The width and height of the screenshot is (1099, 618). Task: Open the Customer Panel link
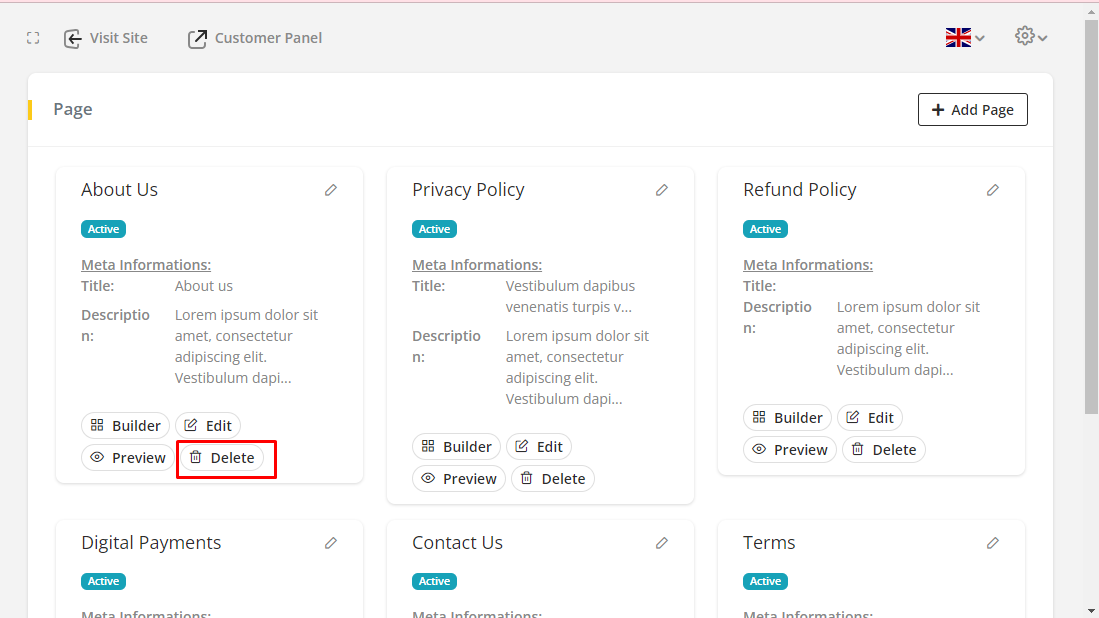click(x=255, y=38)
